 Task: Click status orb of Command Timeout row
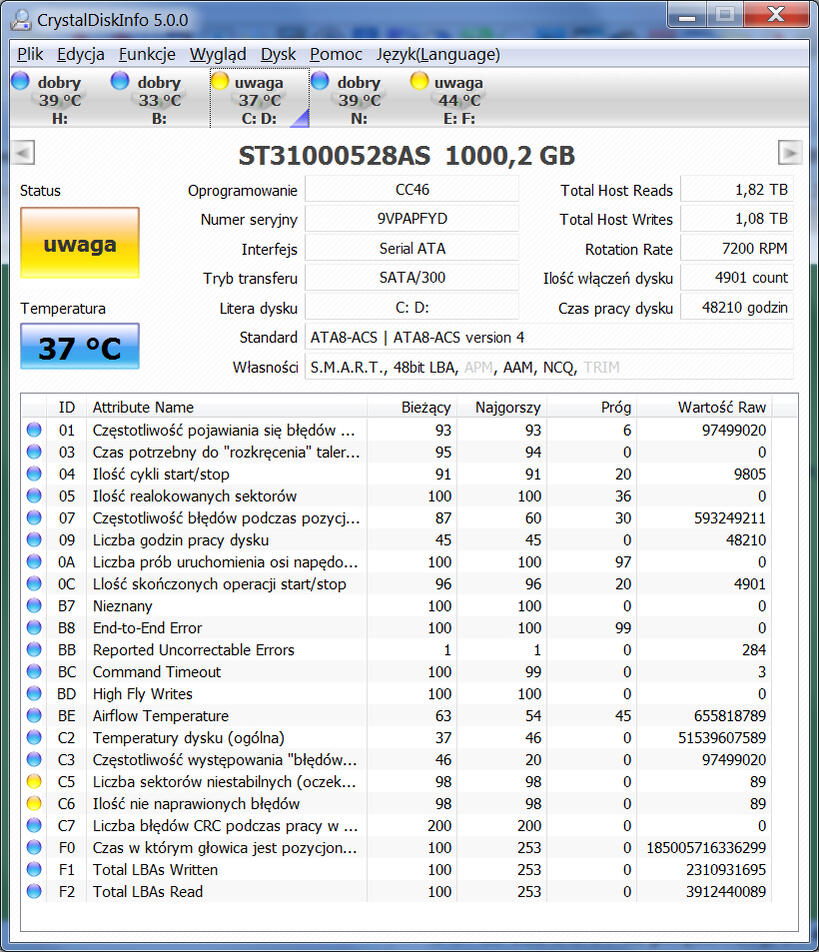click(34, 672)
